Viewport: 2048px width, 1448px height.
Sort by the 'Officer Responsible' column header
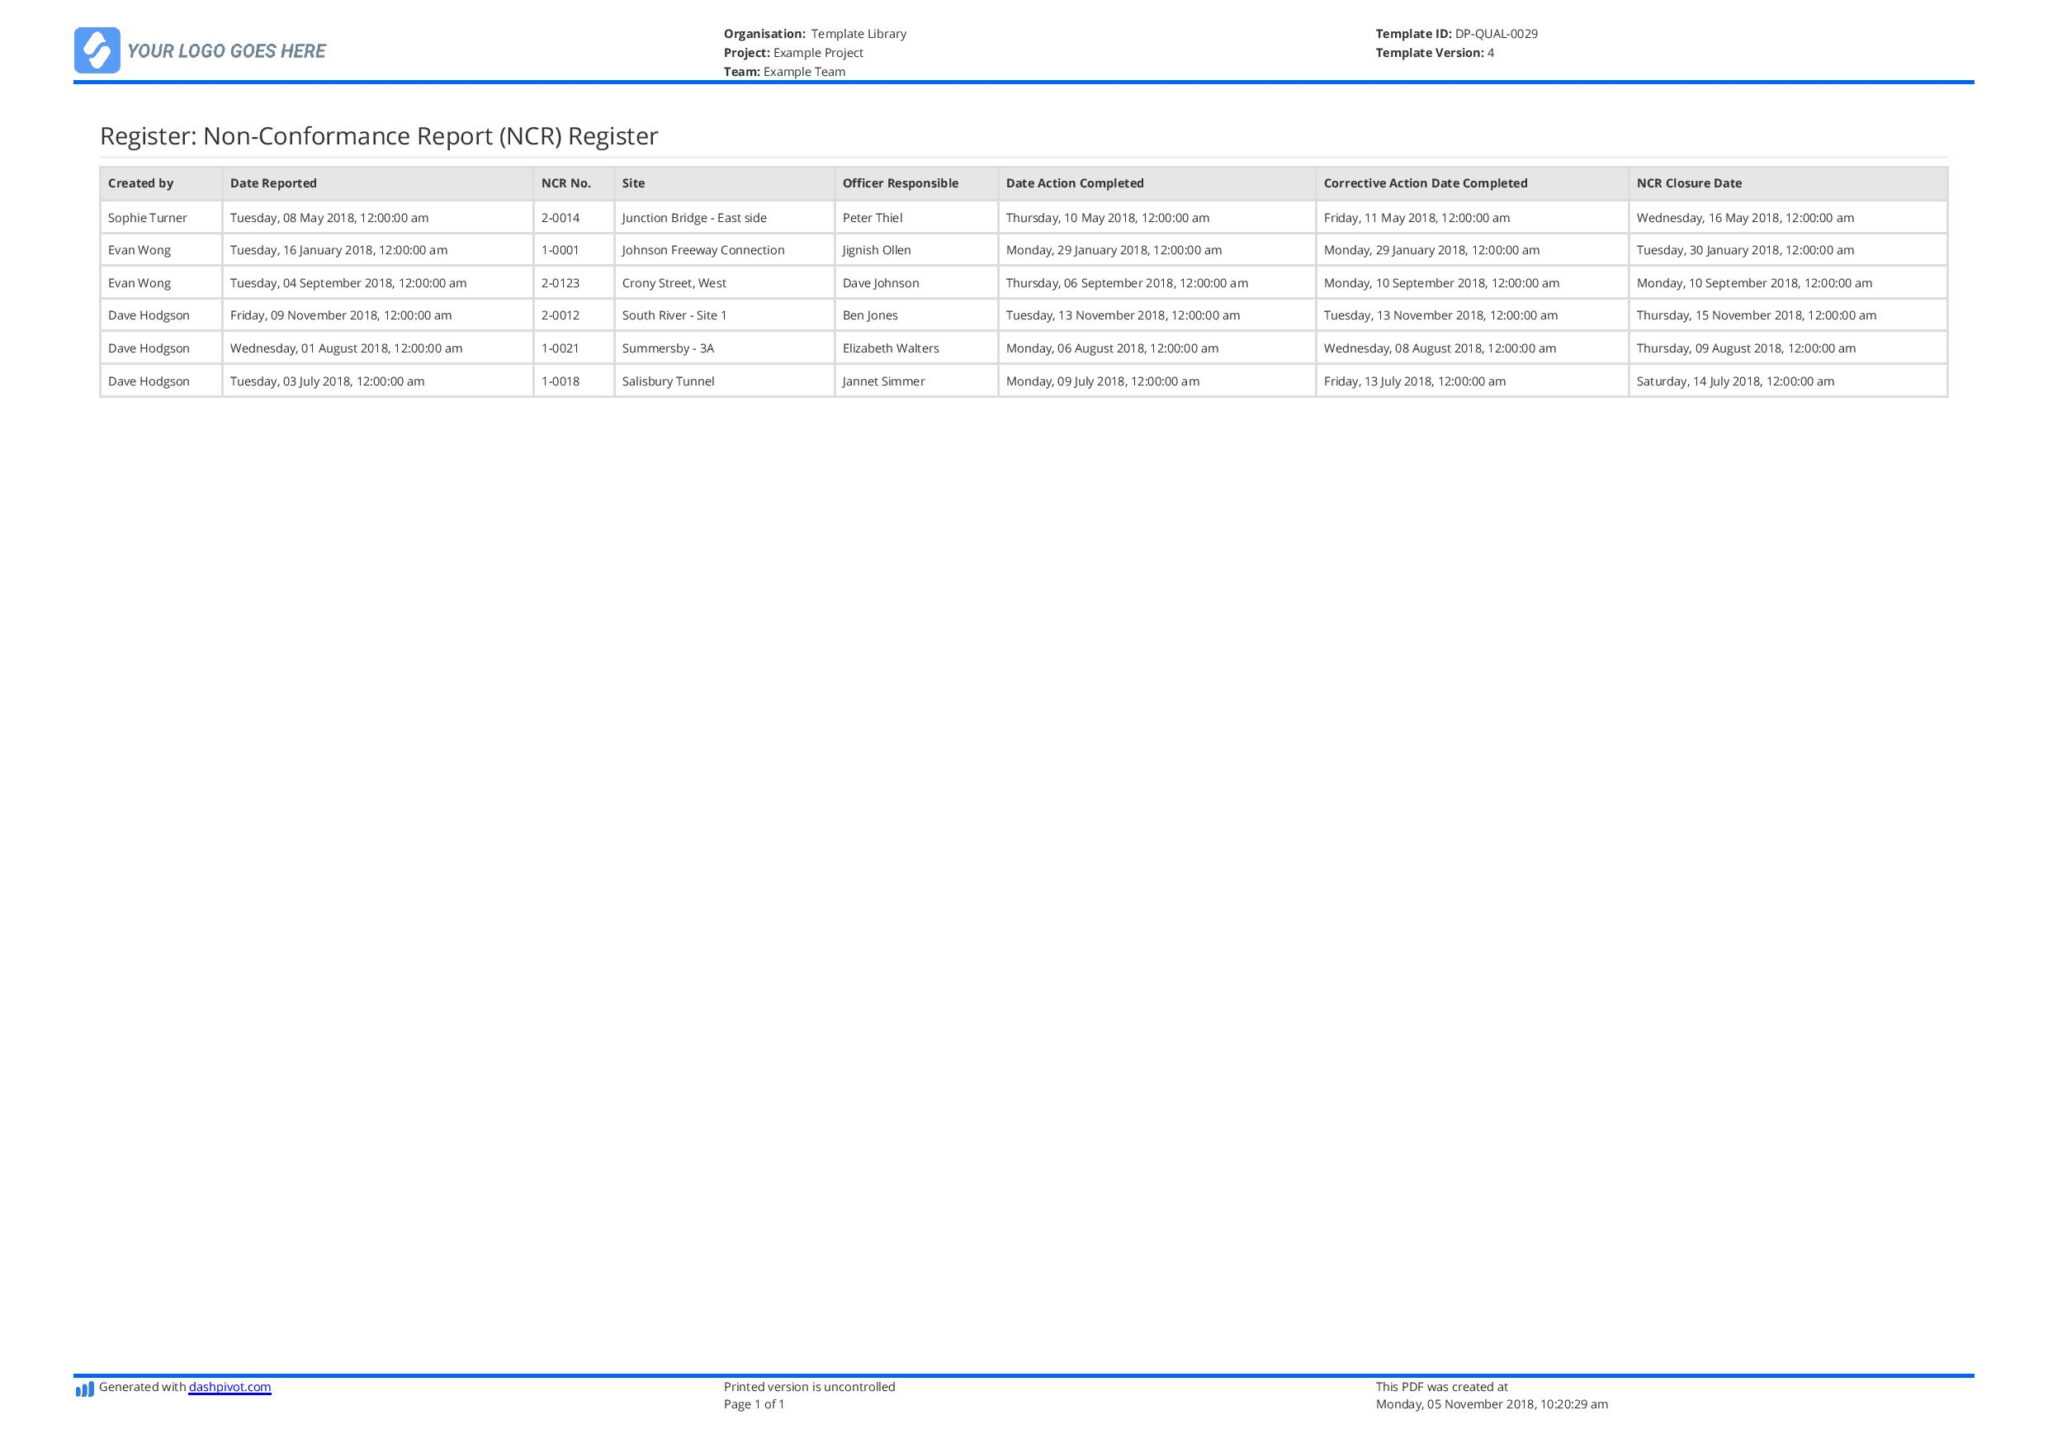[x=899, y=183]
